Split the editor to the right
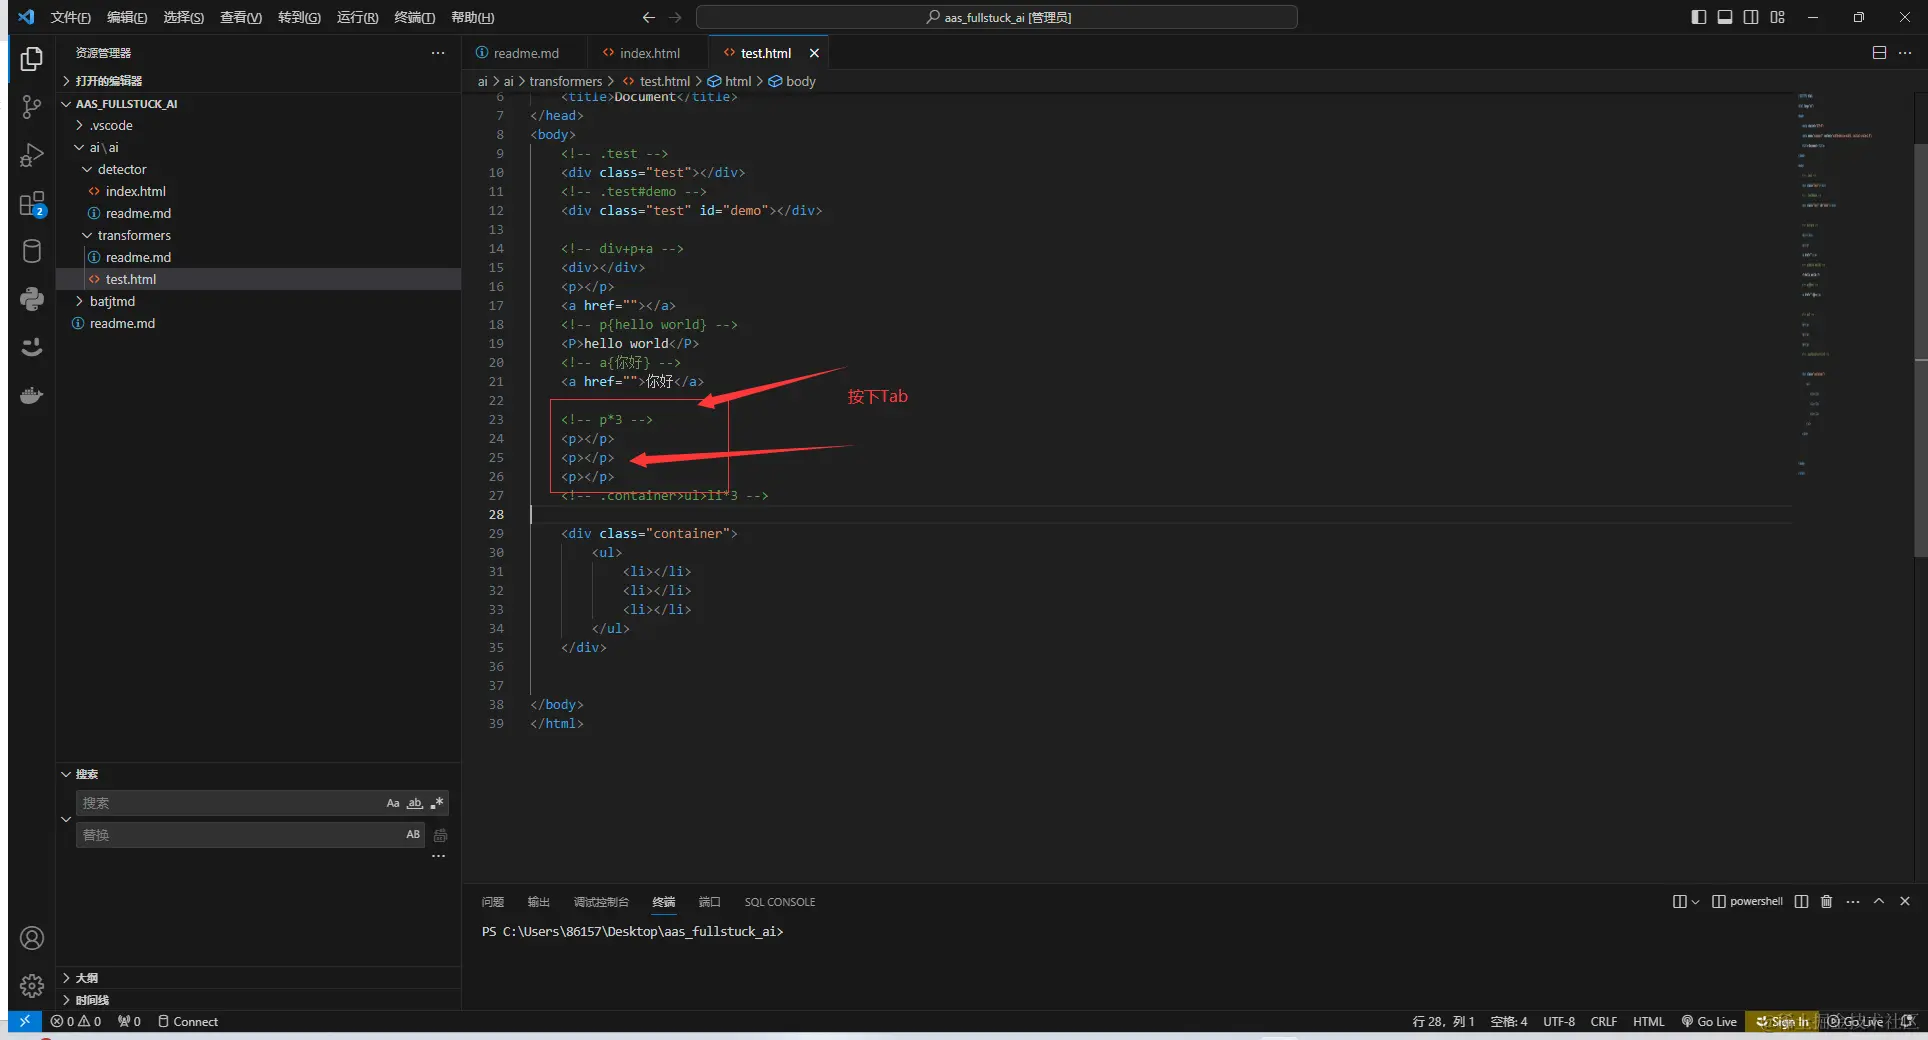The height and width of the screenshot is (1040, 1928). [1879, 53]
